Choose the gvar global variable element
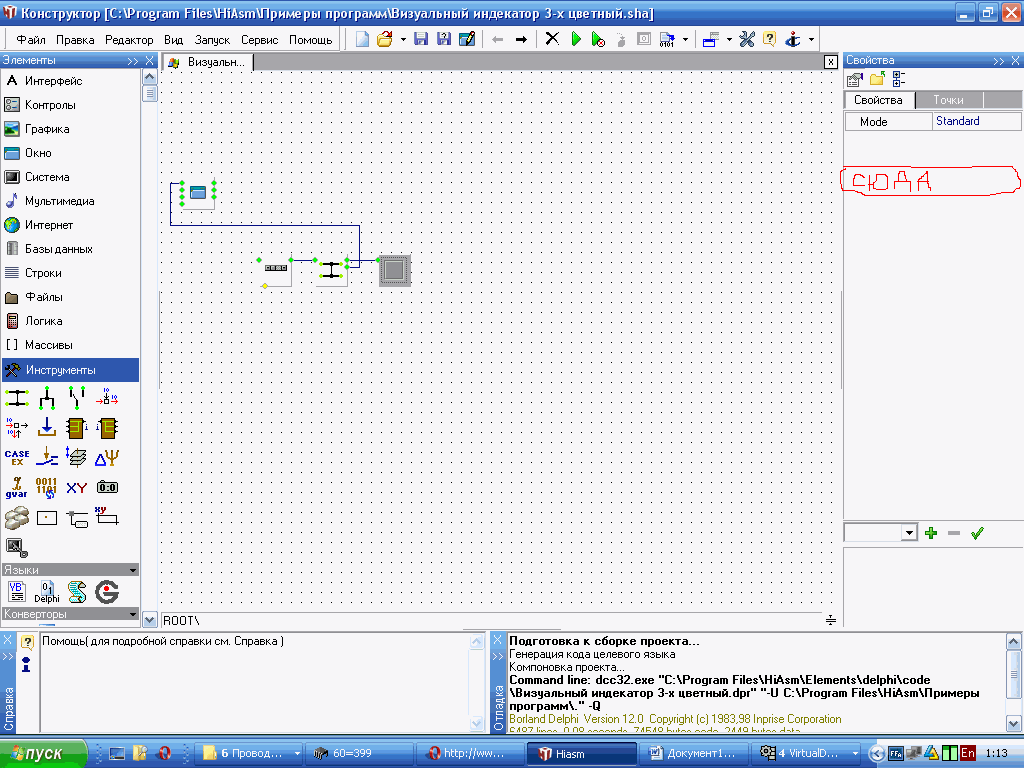Image resolution: width=1024 pixels, height=768 pixels. click(17, 488)
